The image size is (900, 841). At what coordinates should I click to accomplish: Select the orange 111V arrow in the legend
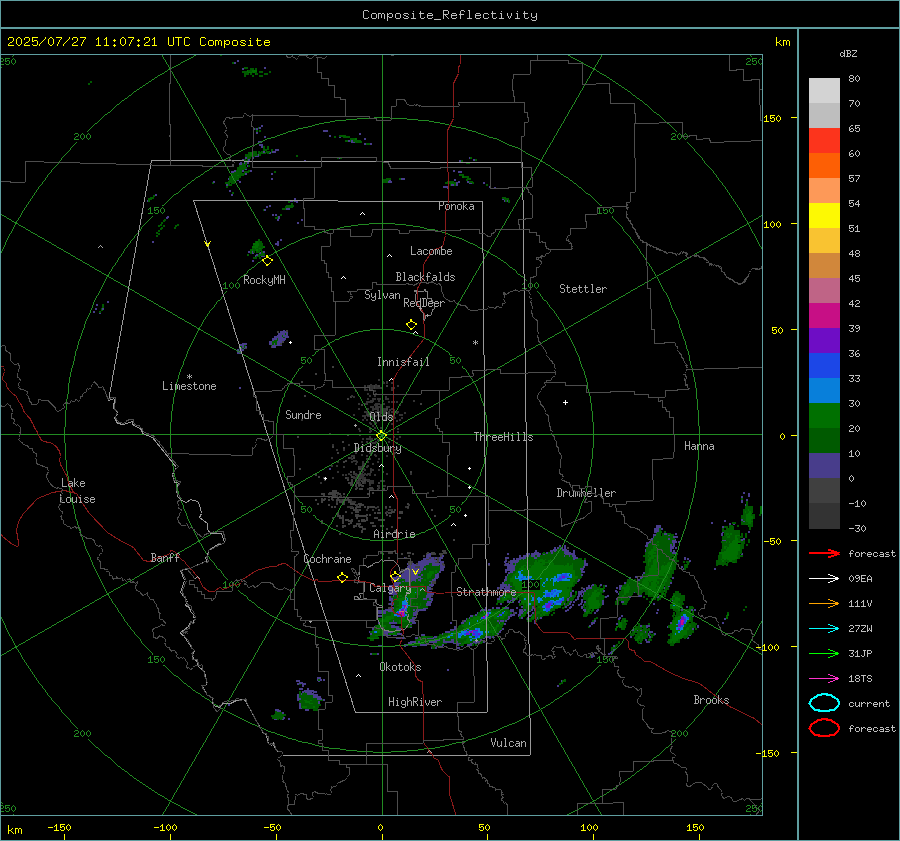[x=824, y=603]
